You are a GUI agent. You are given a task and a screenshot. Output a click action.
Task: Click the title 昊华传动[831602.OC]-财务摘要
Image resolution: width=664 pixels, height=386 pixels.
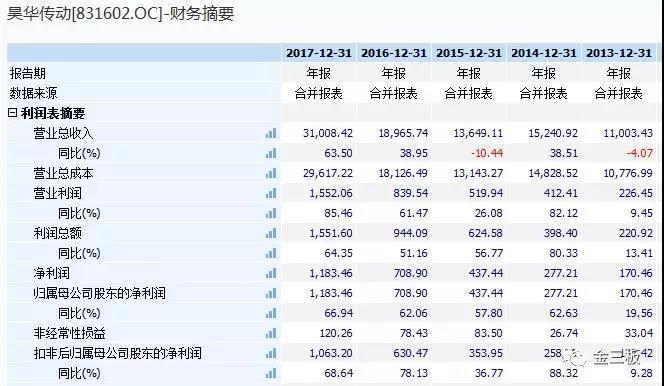click(x=120, y=14)
